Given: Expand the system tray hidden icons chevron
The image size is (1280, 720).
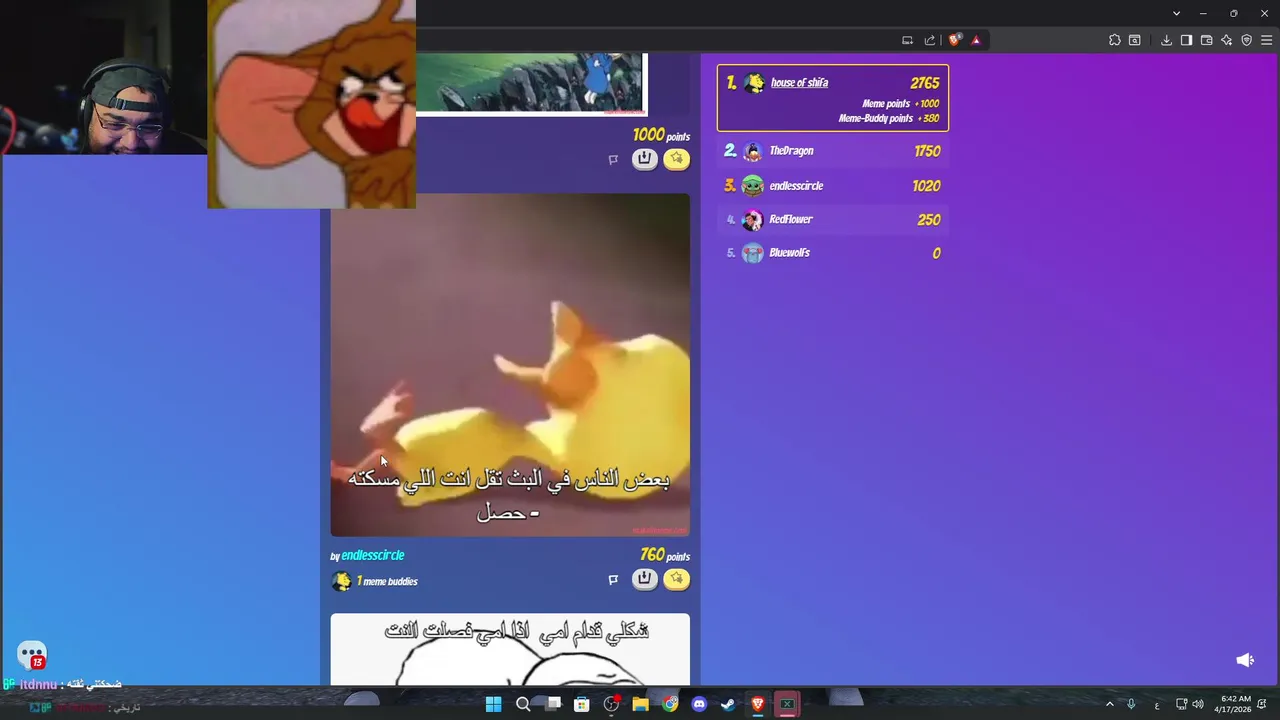Looking at the screenshot, I should [x=1109, y=704].
